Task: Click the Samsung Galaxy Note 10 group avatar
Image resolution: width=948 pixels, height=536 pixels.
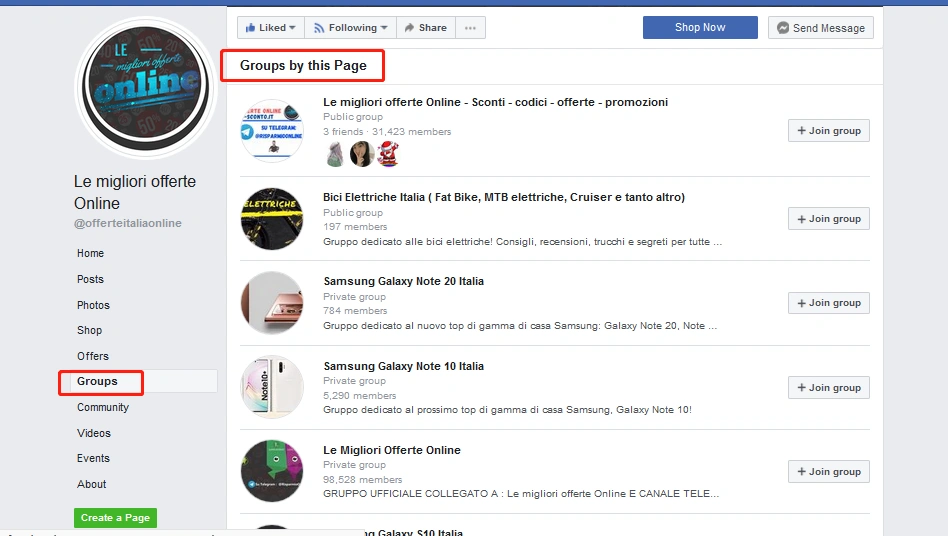Action: 271,387
